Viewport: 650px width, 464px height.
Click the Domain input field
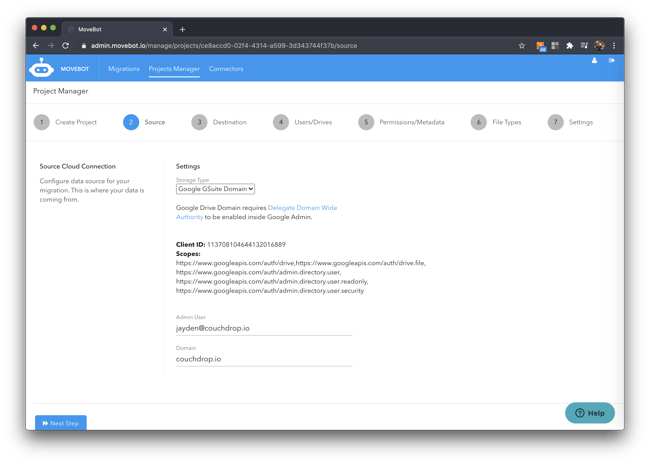(264, 358)
